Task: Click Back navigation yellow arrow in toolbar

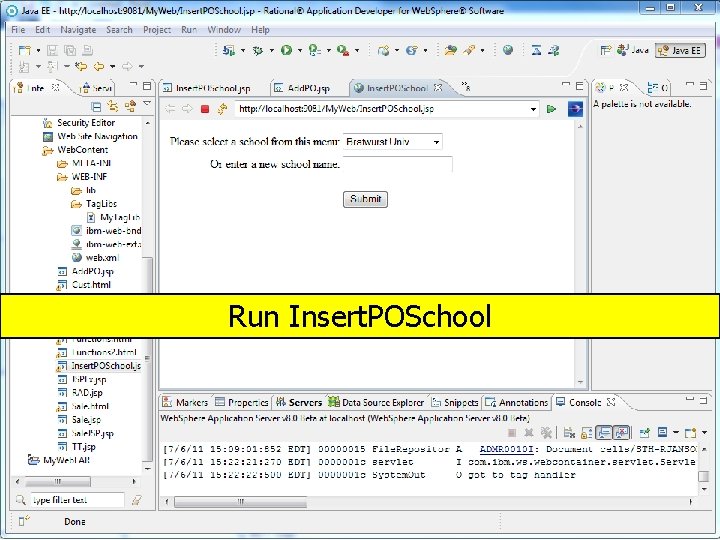Action: click(99, 67)
